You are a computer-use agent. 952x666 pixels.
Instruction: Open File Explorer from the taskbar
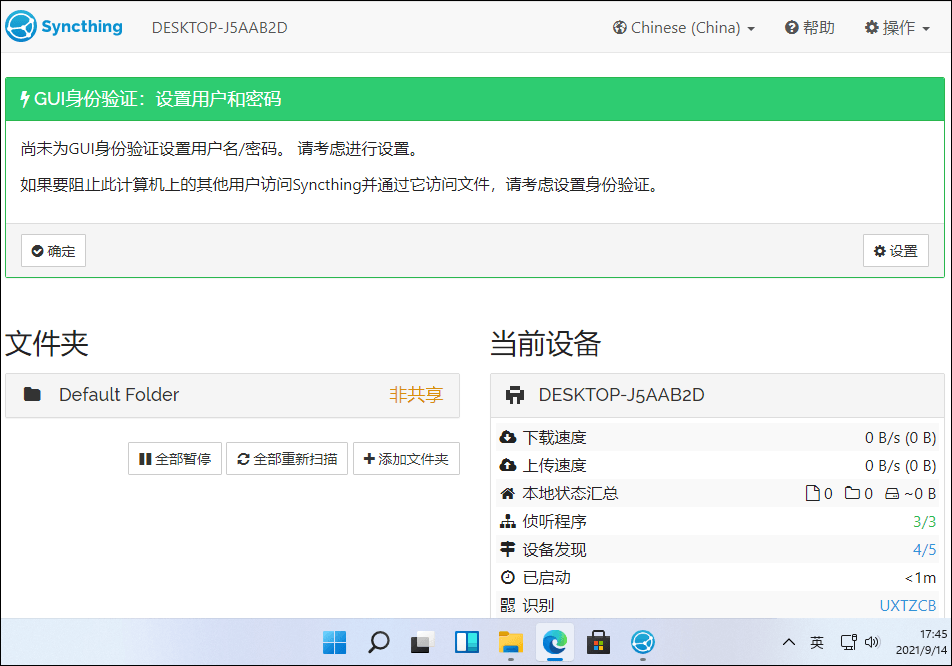pos(511,642)
